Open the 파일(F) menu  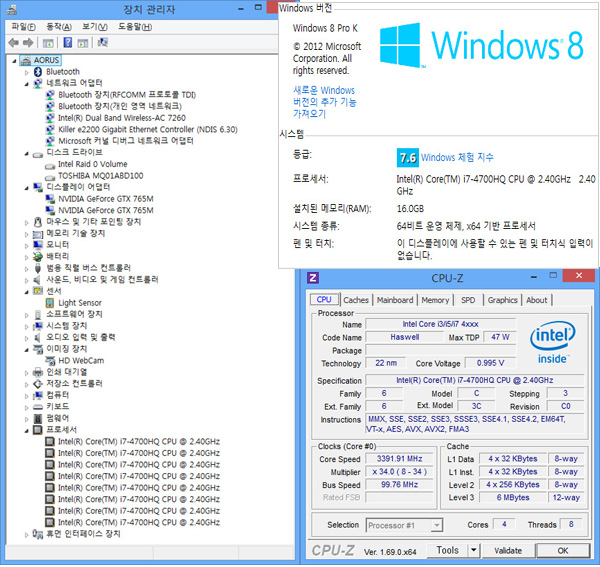[x=23, y=26]
